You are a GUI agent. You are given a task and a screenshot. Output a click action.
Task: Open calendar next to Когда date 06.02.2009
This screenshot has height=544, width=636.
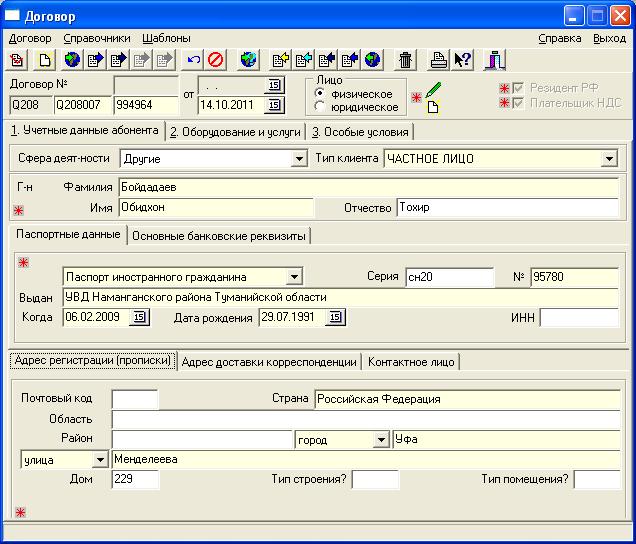click(x=139, y=317)
